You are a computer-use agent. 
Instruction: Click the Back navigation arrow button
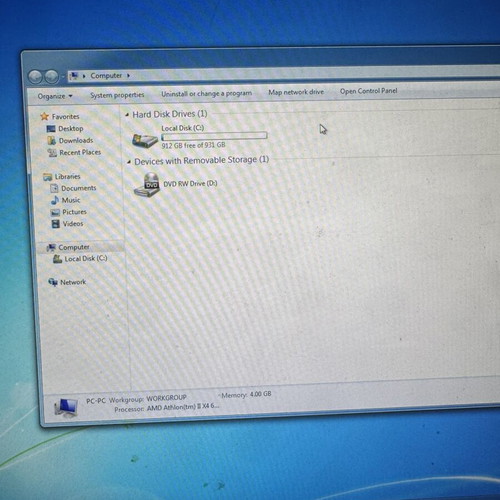[35, 77]
